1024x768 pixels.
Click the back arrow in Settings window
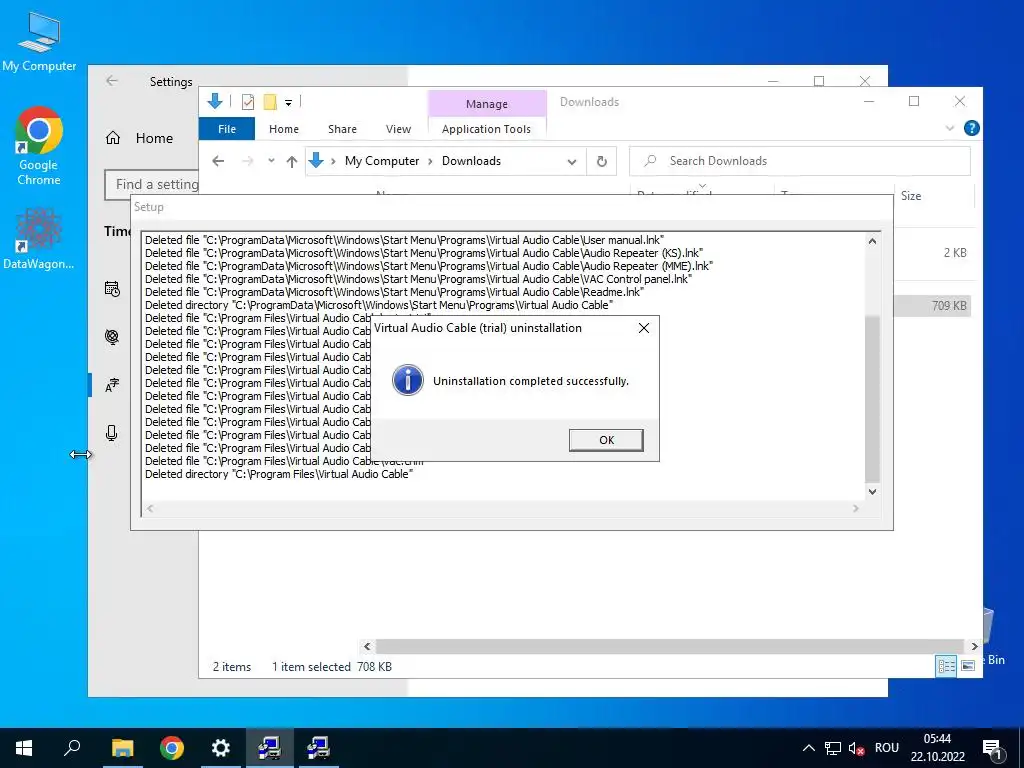click(112, 80)
